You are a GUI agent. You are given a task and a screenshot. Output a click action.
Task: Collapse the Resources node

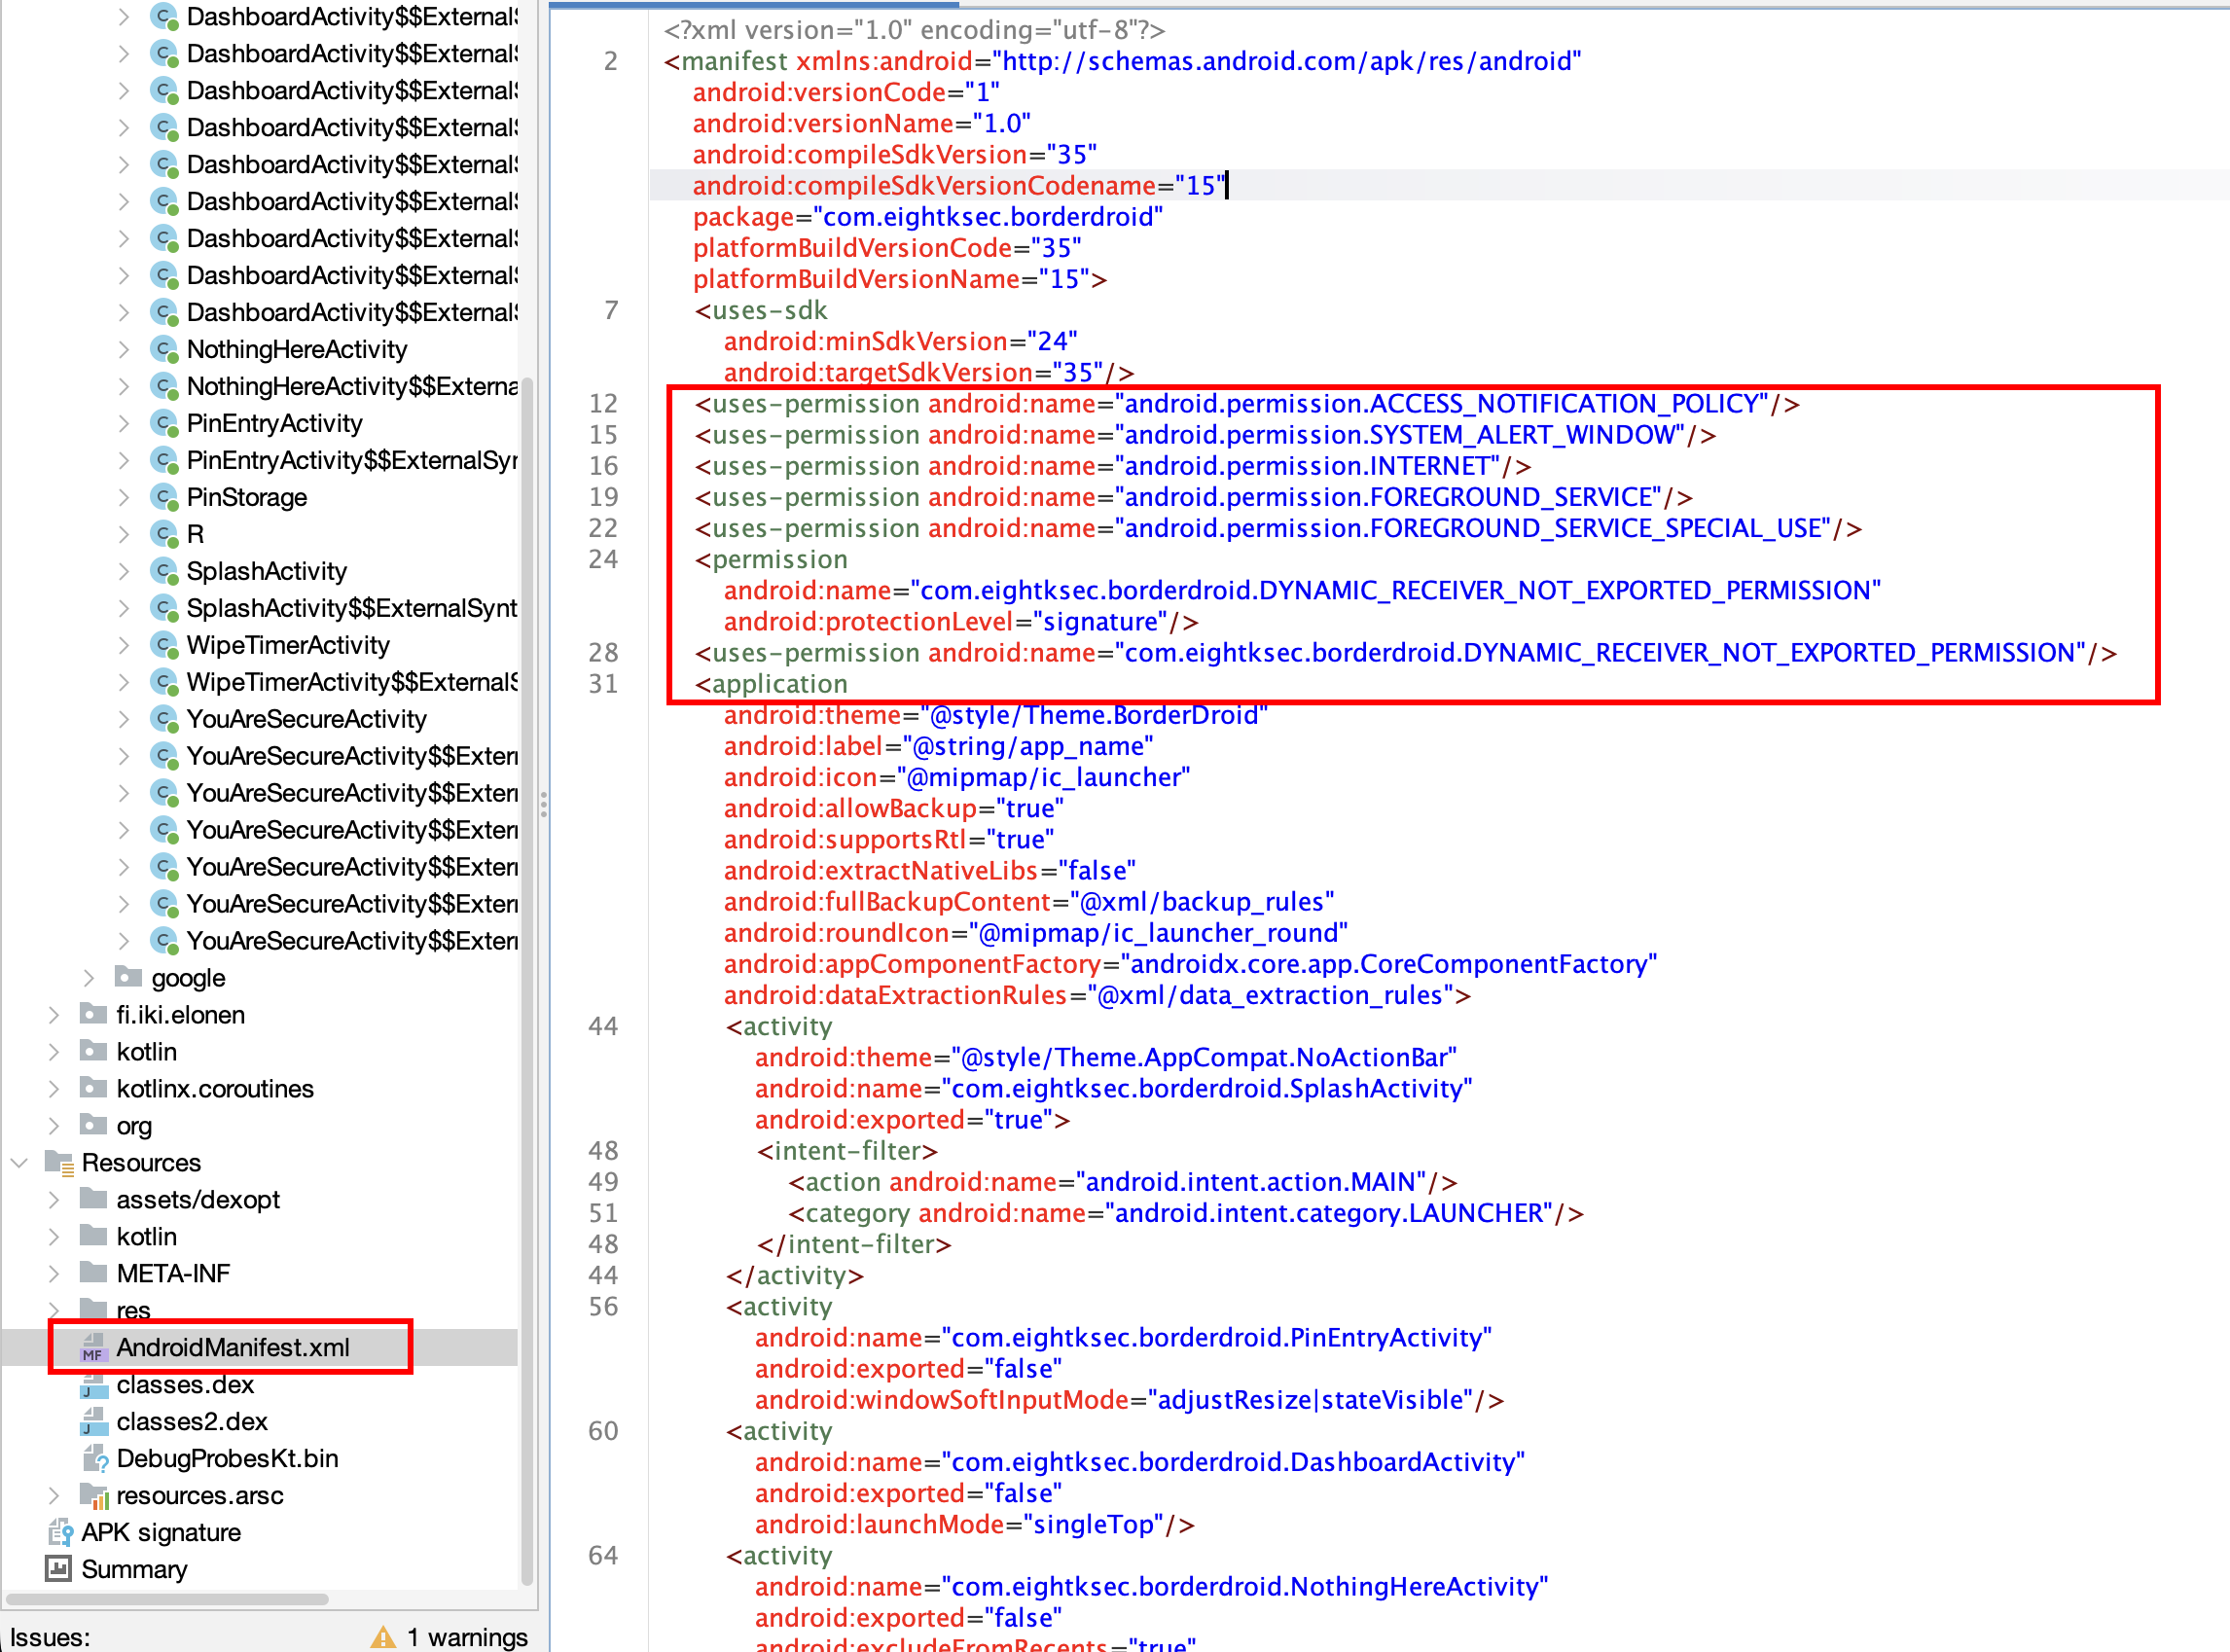pyautogui.click(x=18, y=1162)
